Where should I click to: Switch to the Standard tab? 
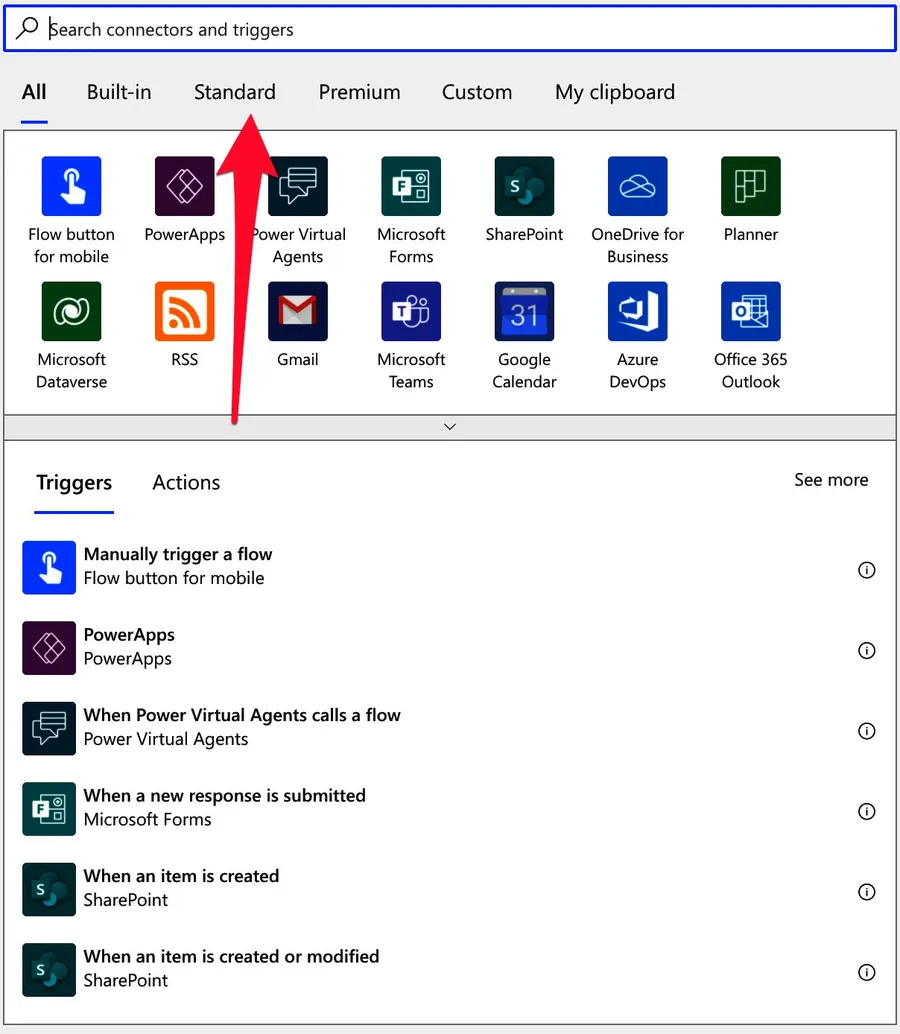pyautogui.click(x=234, y=91)
